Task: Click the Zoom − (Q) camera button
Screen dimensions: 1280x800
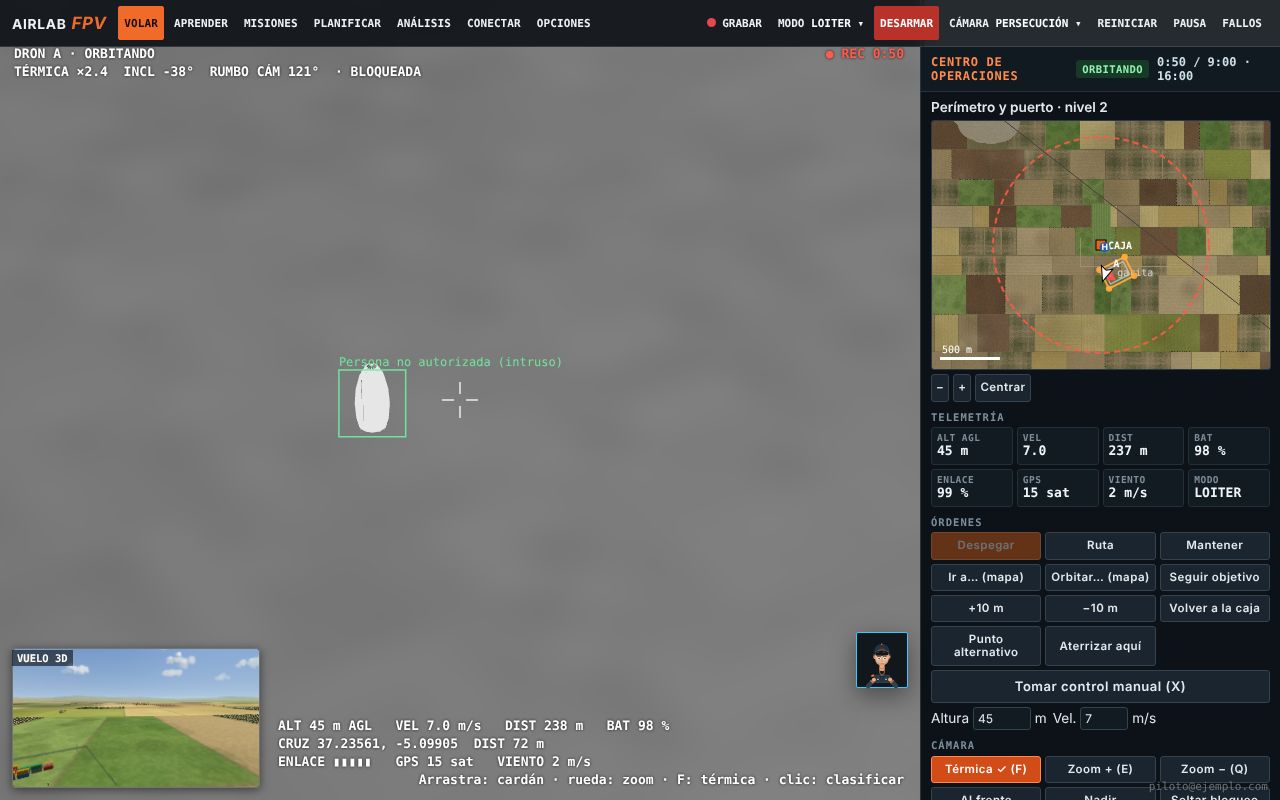Action: pyautogui.click(x=1215, y=769)
